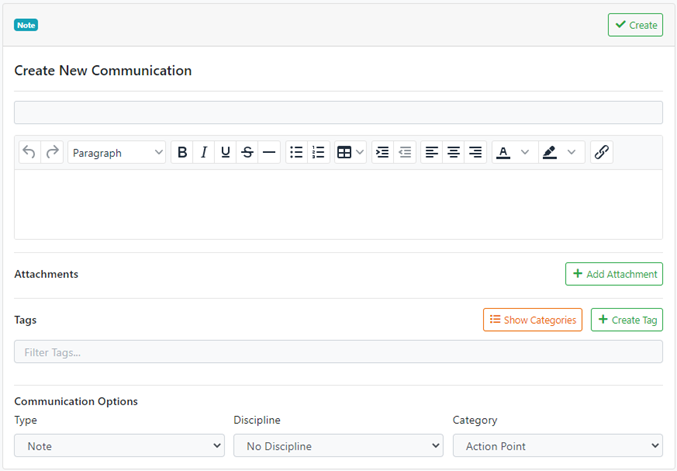Open the Paragraph style dropdown
The image size is (677, 471).
pos(117,153)
